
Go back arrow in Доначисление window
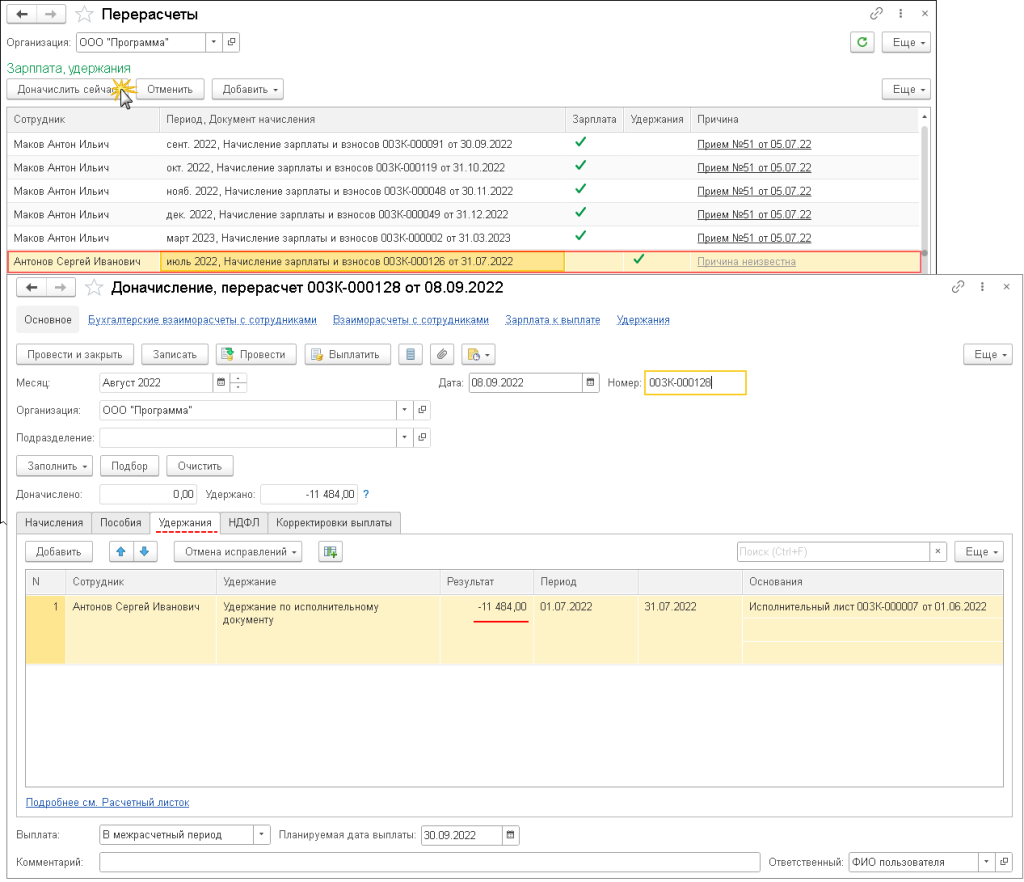tap(31, 287)
